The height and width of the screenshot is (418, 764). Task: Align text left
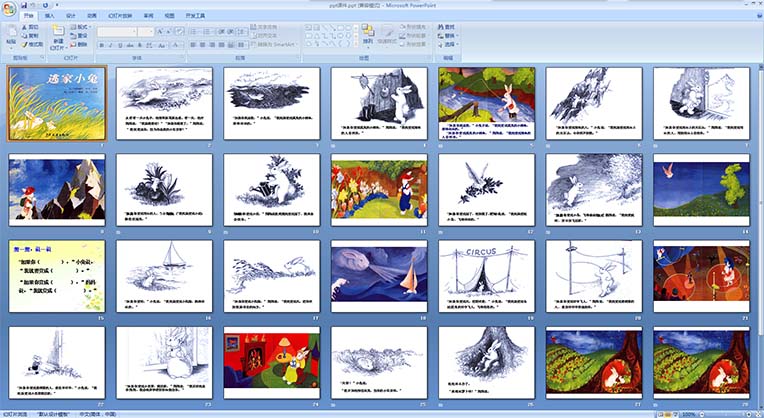click(x=193, y=45)
